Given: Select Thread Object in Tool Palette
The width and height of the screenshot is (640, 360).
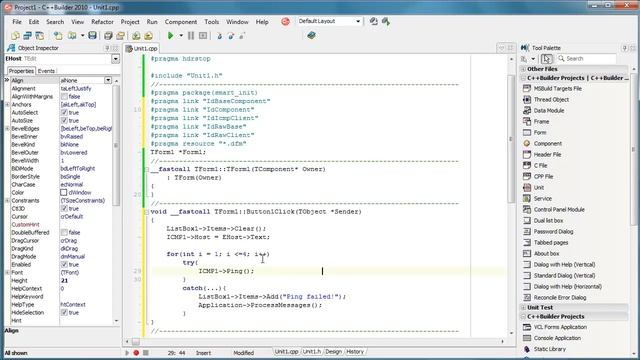Looking at the screenshot, I should (x=551, y=100).
